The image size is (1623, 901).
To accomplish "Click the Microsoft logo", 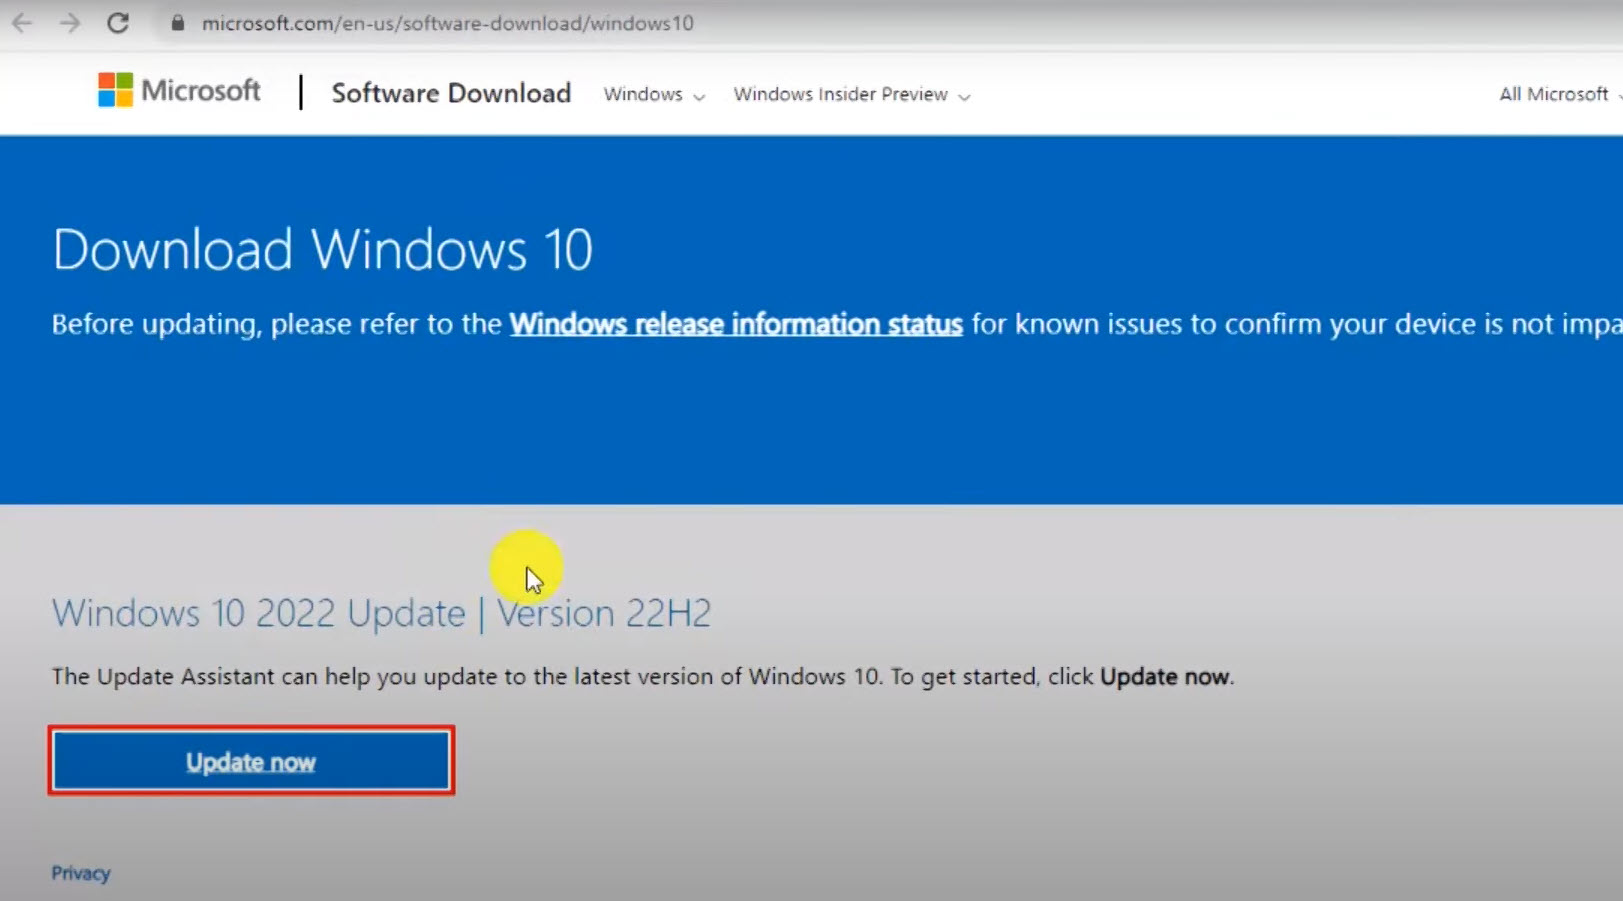I will click(x=179, y=91).
